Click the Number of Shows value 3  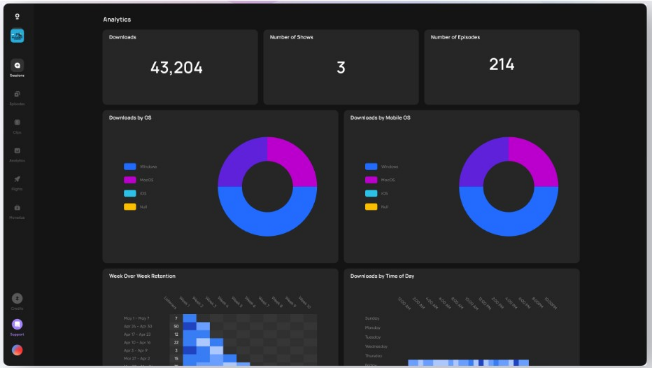click(x=341, y=67)
